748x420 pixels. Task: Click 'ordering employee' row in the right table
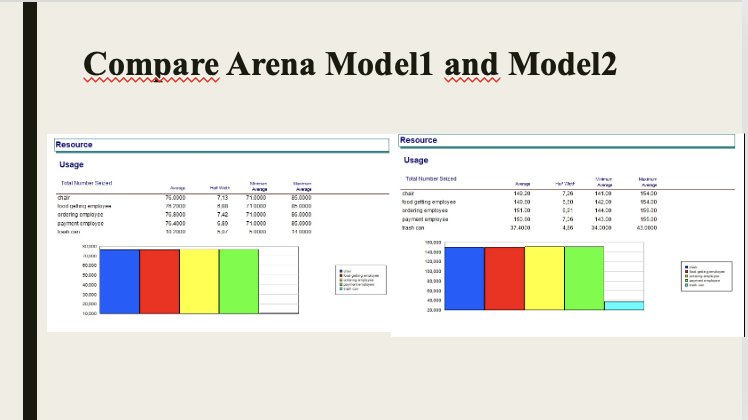pyautogui.click(x=425, y=210)
